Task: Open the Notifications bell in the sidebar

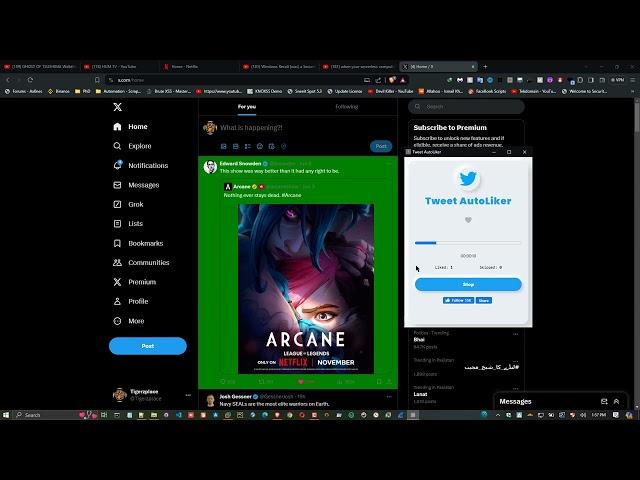Action: click(x=147, y=165)
